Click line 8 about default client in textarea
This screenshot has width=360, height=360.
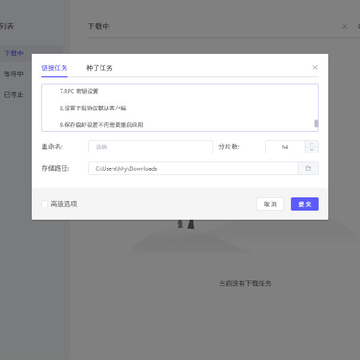(93, 108)
